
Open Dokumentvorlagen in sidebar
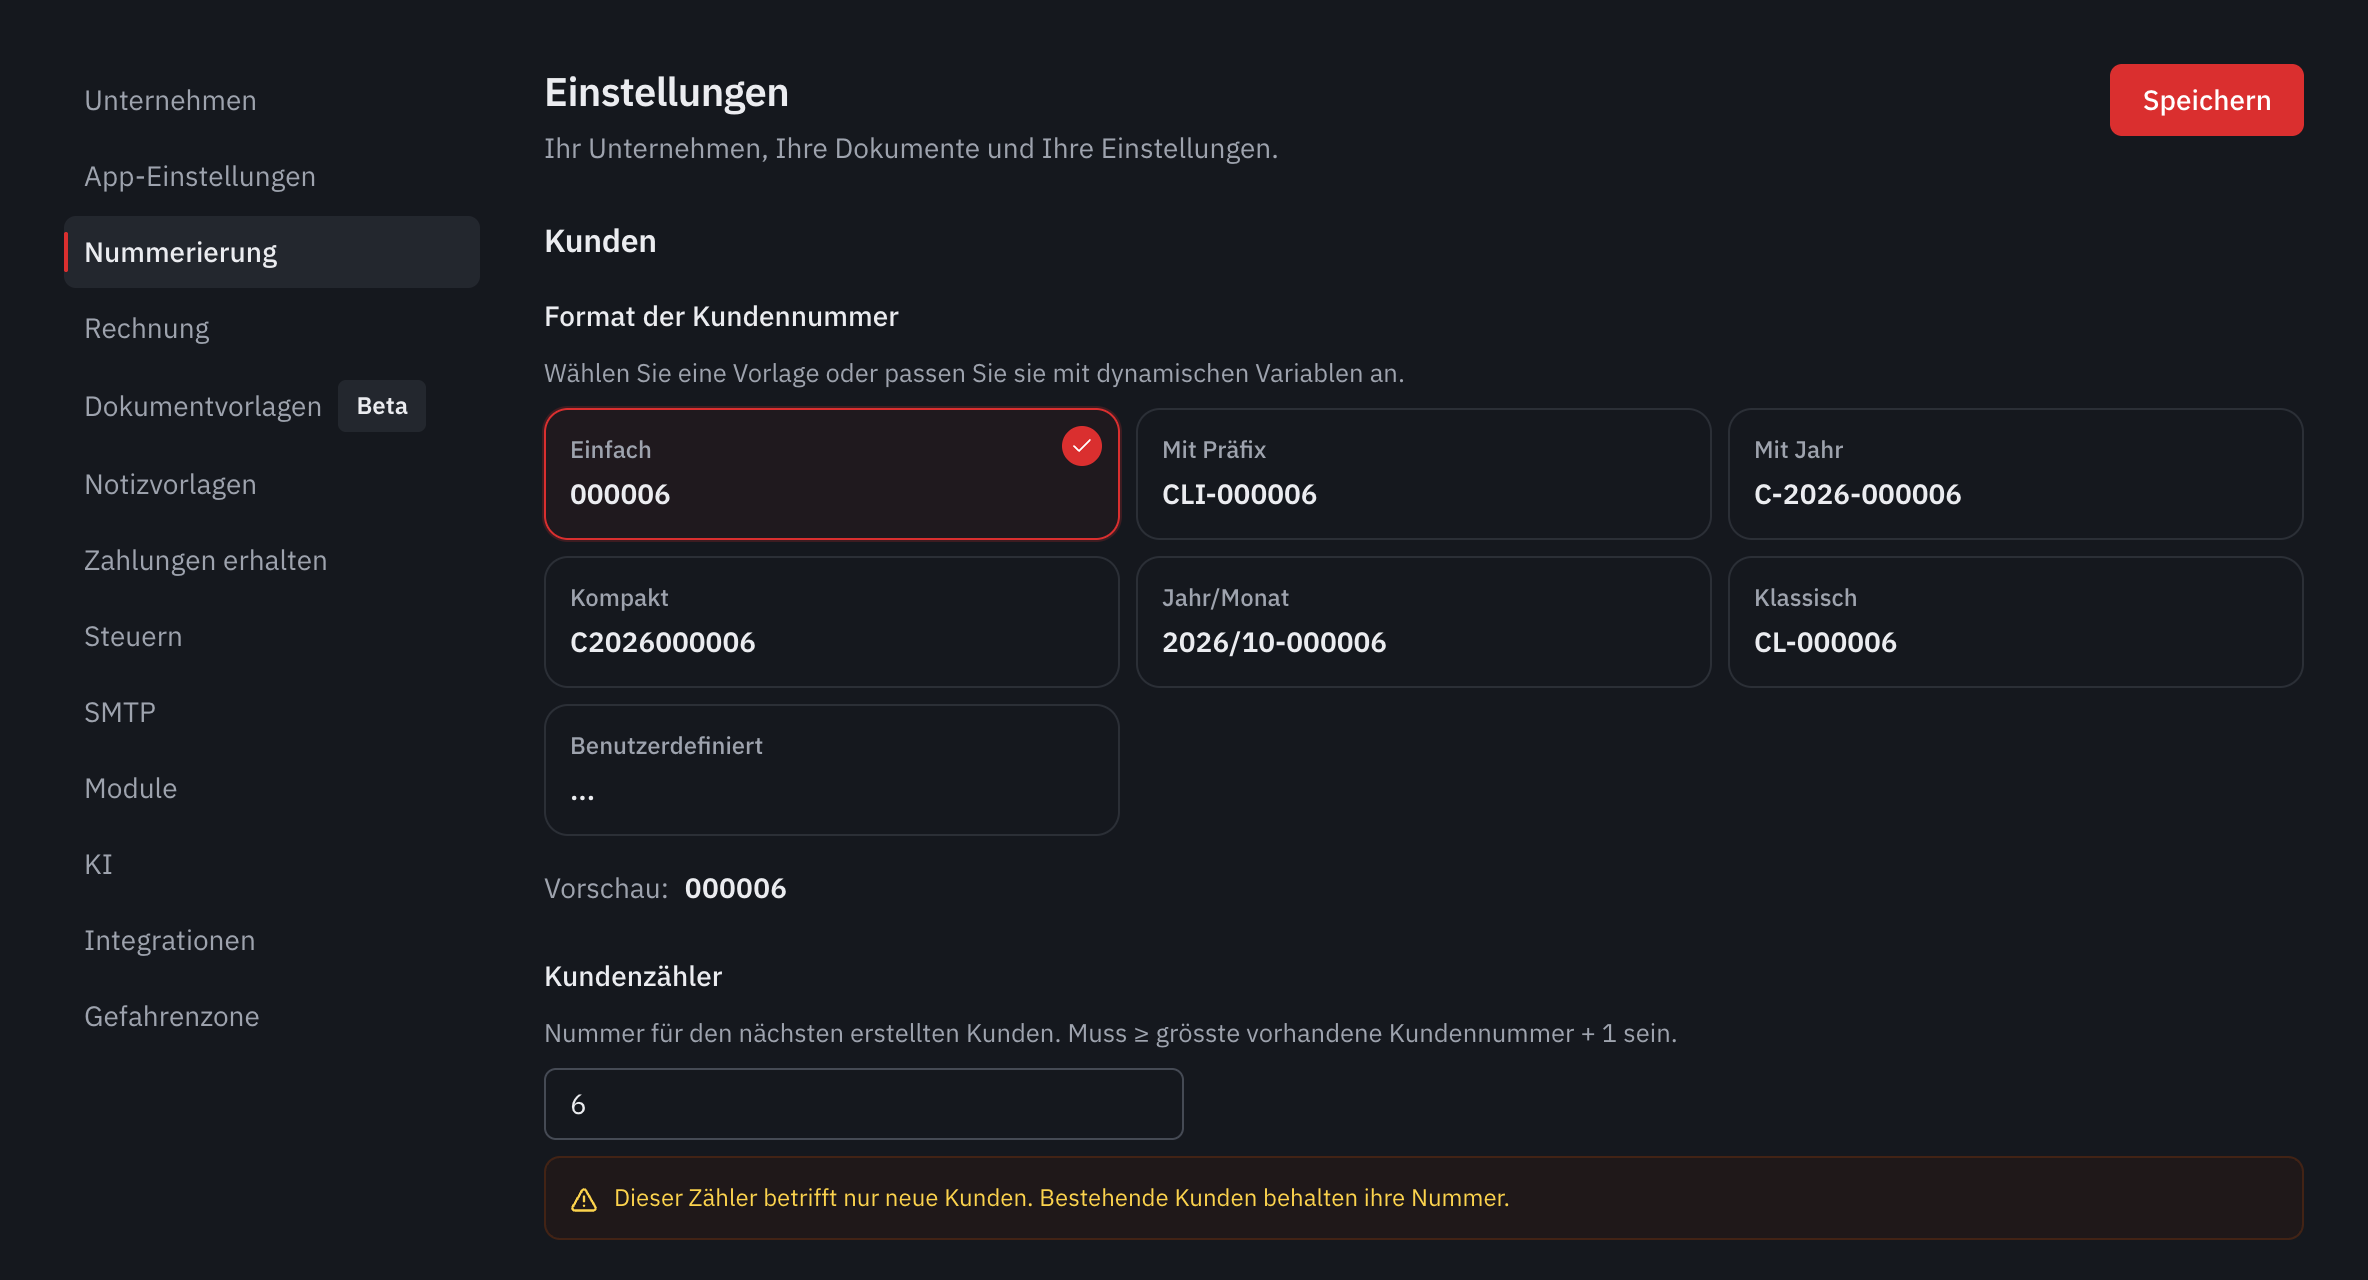tap(272, 406)
